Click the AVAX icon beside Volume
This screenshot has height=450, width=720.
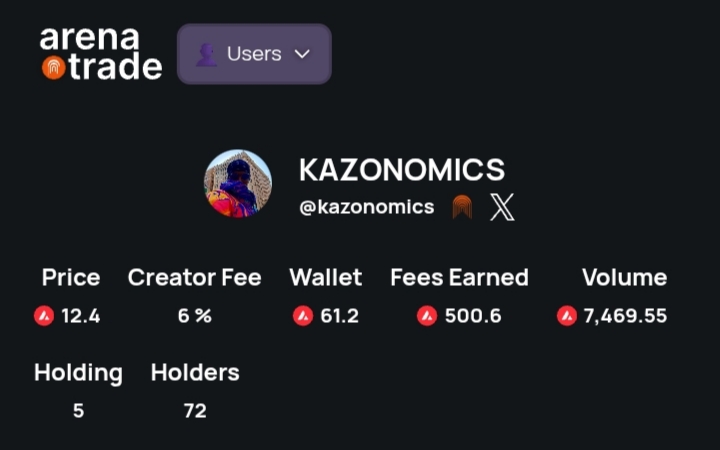pos(567,316)
